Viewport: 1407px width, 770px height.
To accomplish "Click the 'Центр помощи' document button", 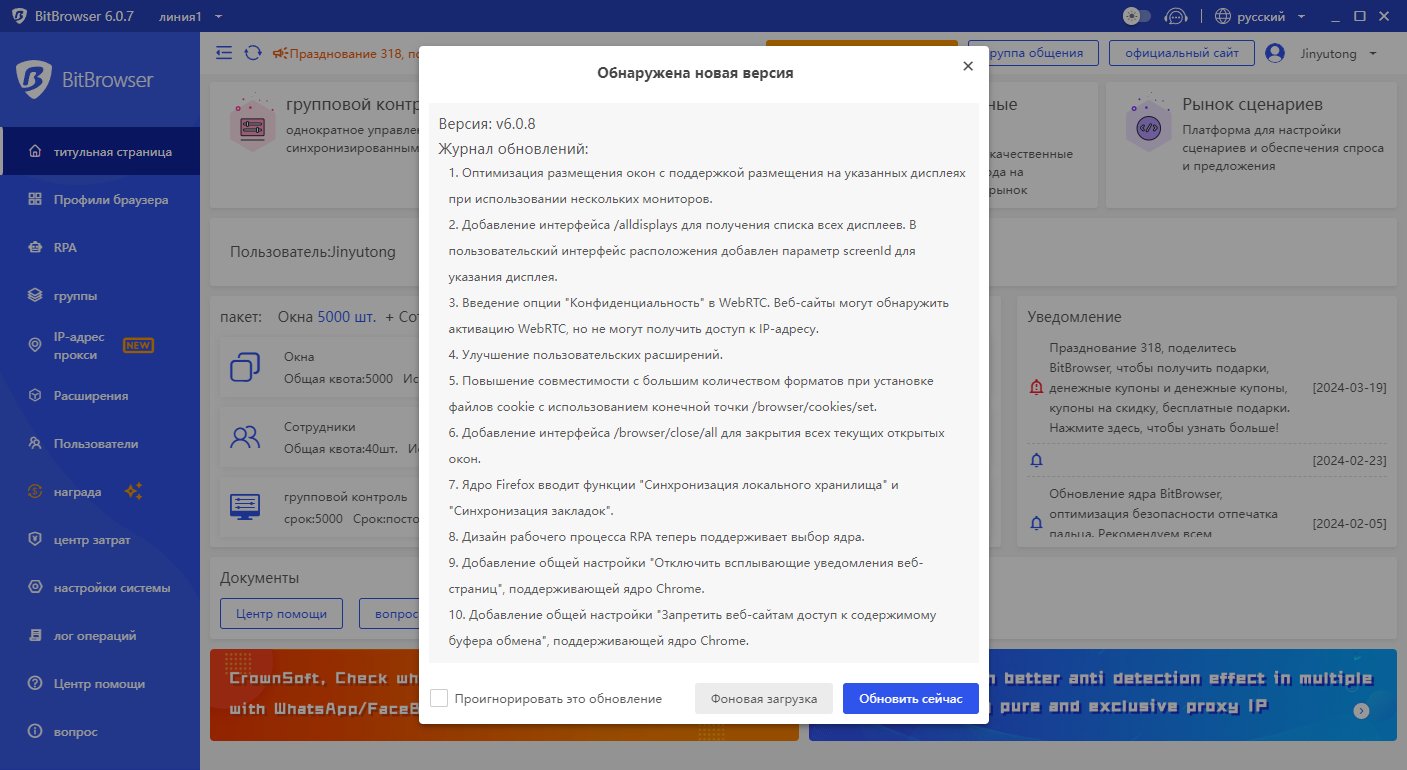I will 281,613.
